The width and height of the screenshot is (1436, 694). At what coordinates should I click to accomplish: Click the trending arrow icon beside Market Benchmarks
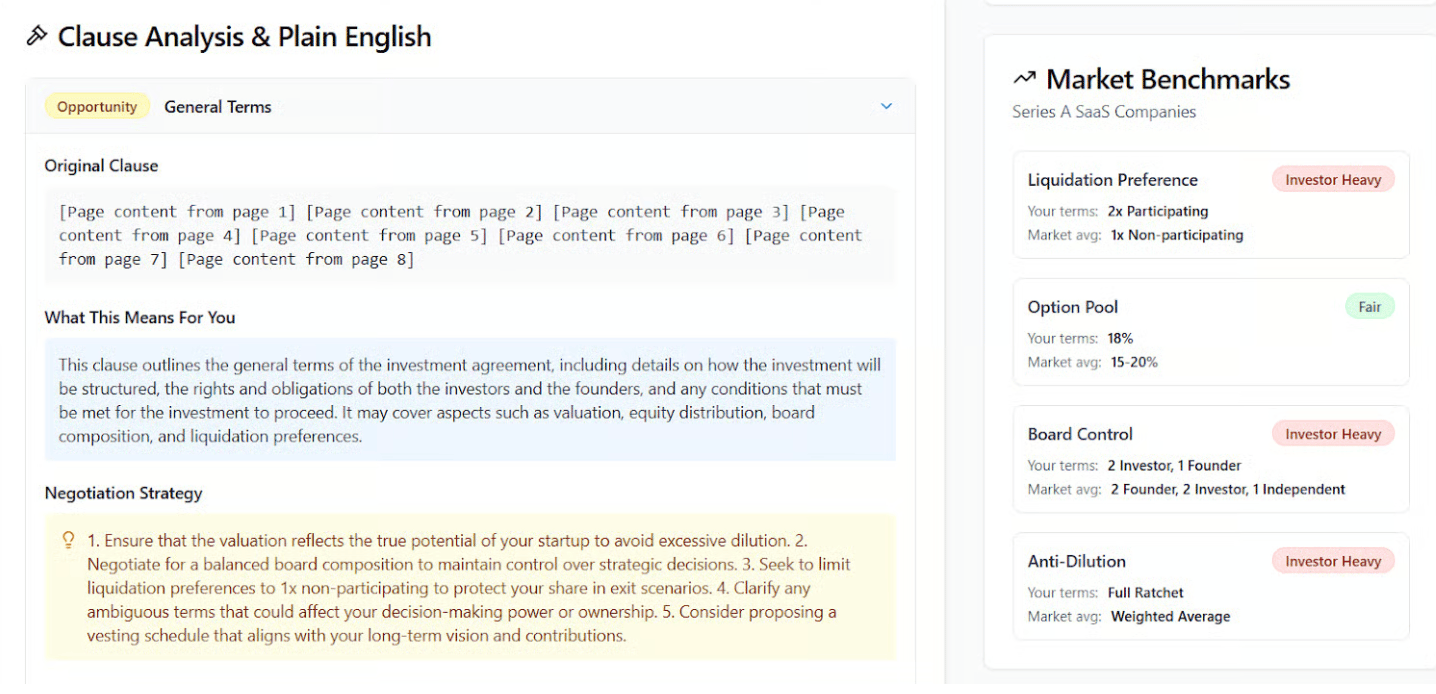[1024, 79]
